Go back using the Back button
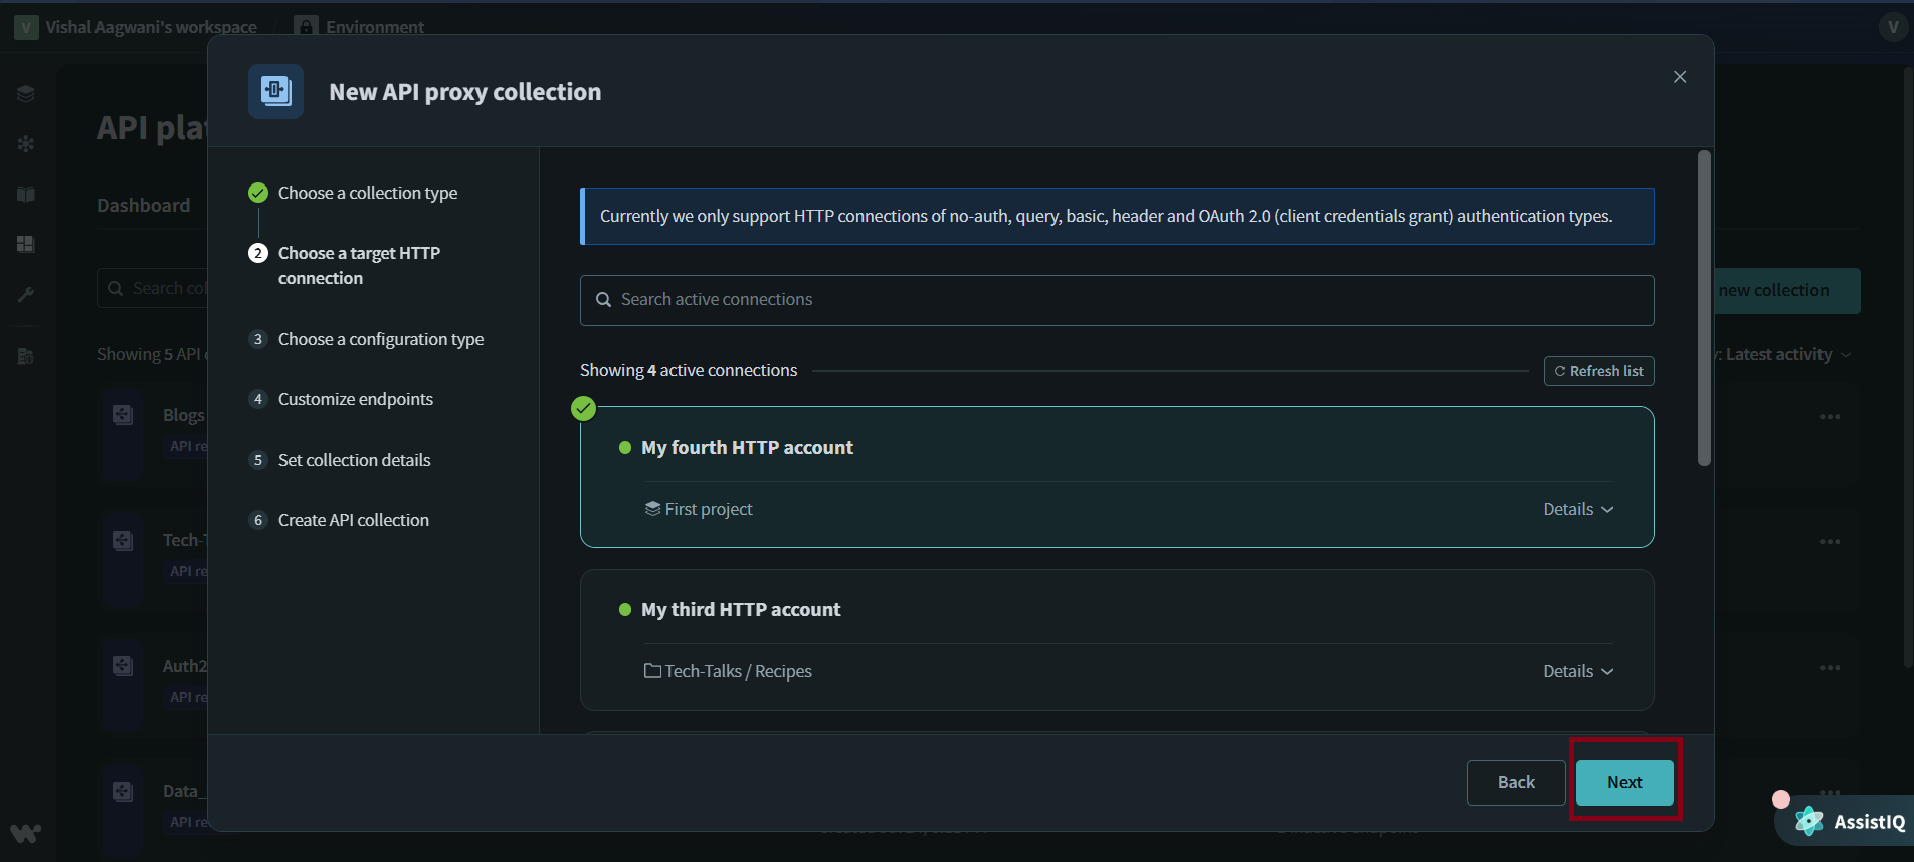The width and height of the screenshot is (1914, 862). click(x=1515, y=783)
